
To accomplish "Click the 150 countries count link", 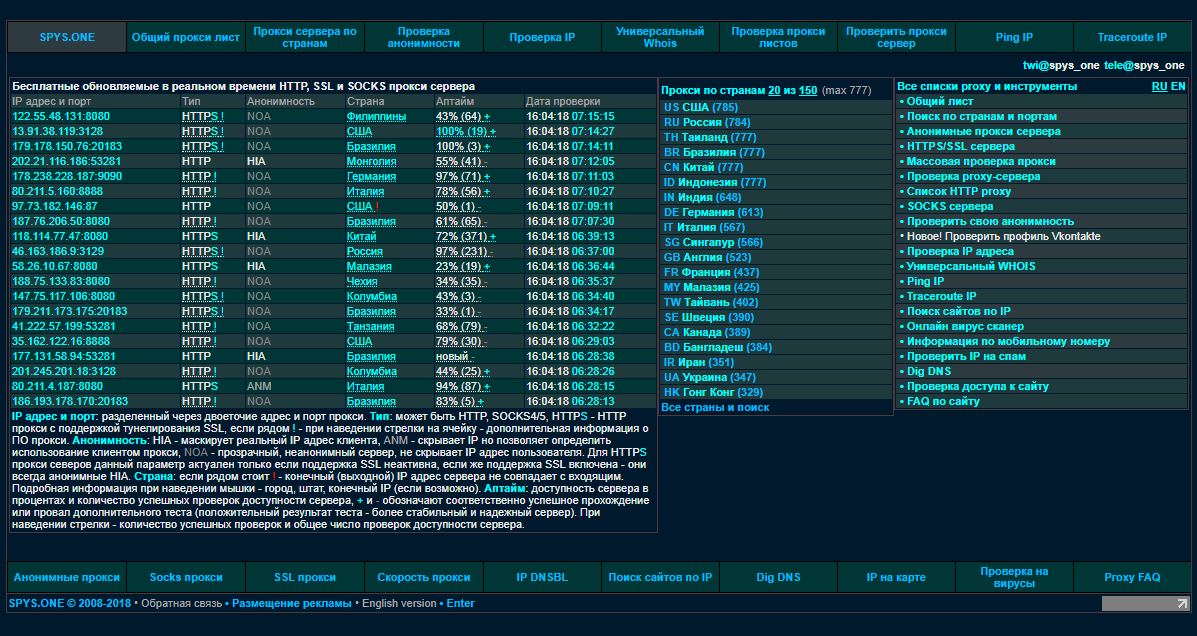I will [x=808, y=90].
